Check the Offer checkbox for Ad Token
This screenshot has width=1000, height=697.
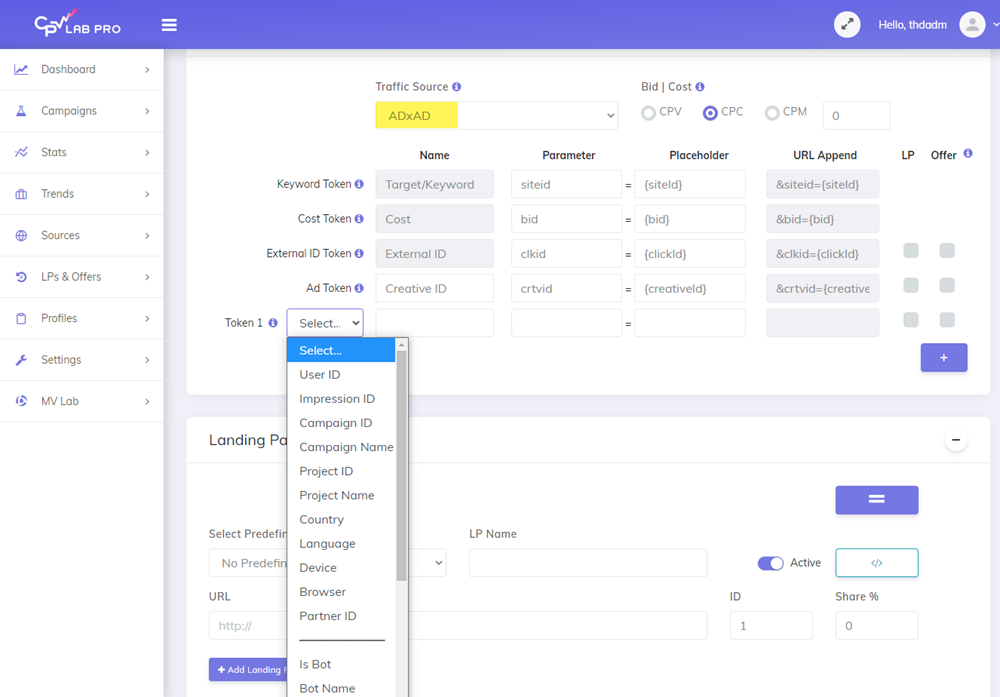coord(947,285)
